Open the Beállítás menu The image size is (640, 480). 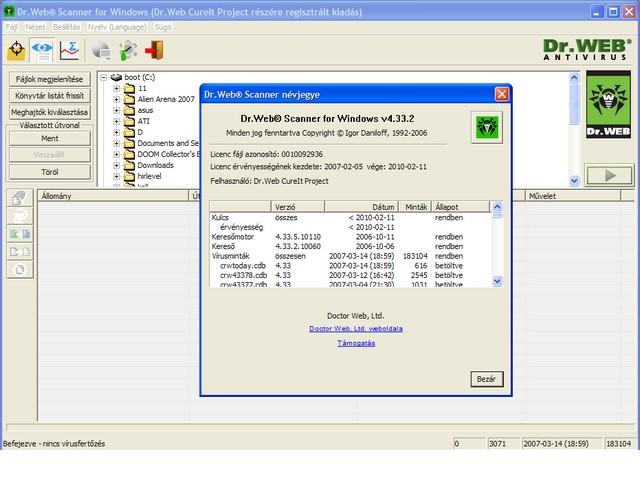(x=66, y=27)
